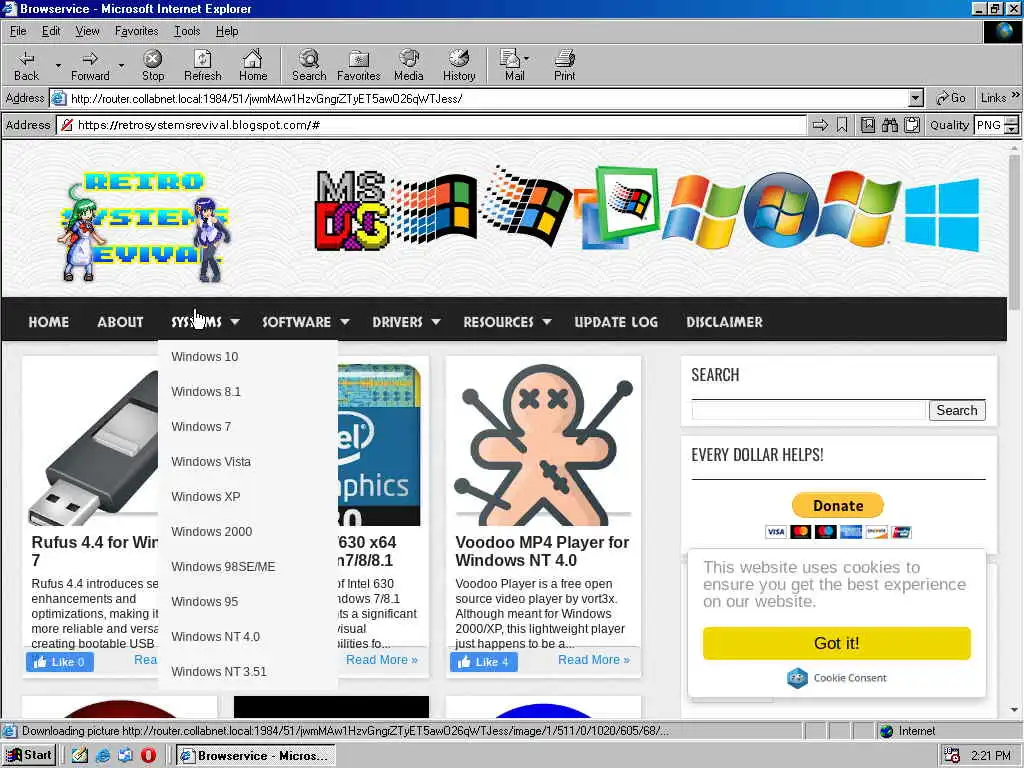
Task: Open the Mail button dropdown arrow
Action: pyautogui.click(x=526, y=59)
